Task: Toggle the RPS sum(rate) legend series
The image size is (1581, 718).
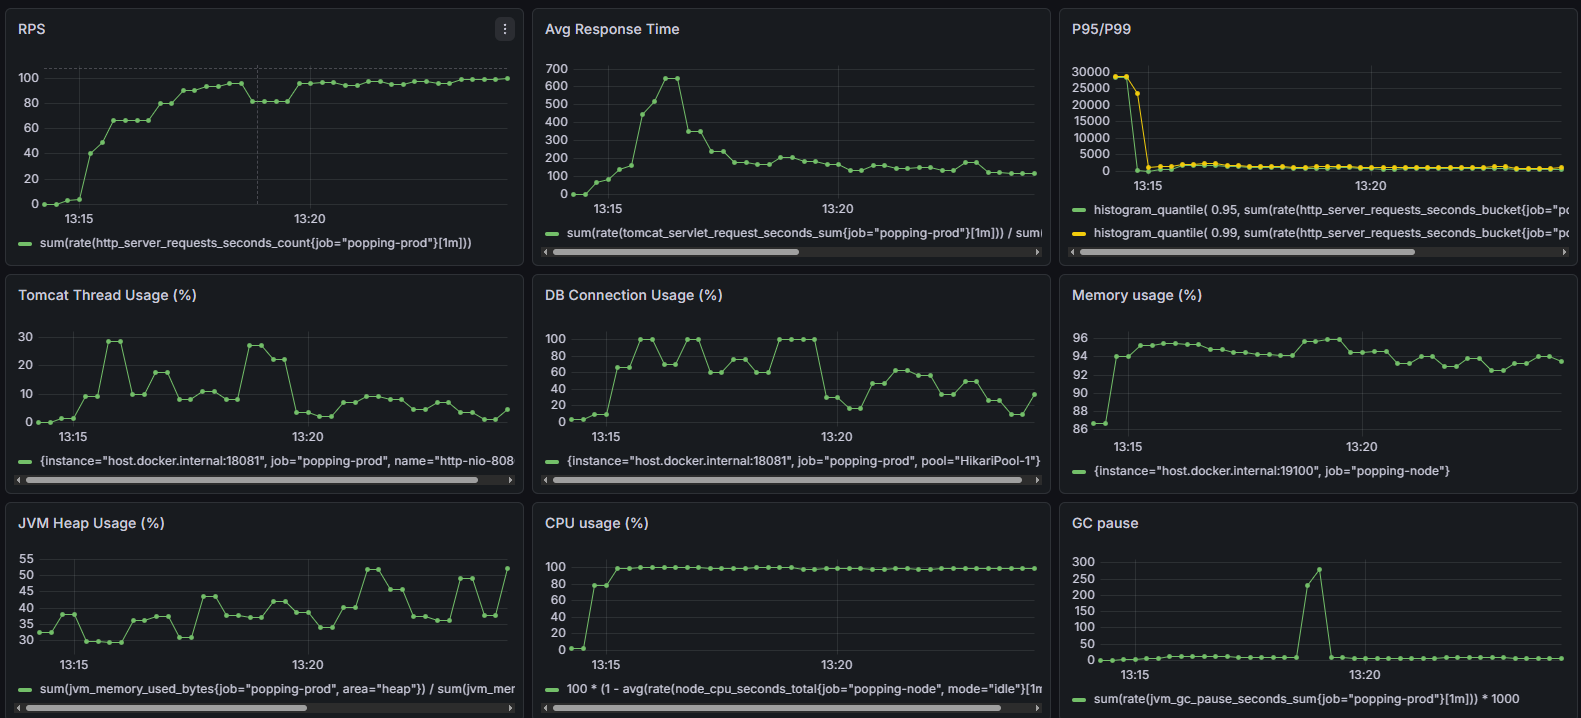Action: click(256, 243)
